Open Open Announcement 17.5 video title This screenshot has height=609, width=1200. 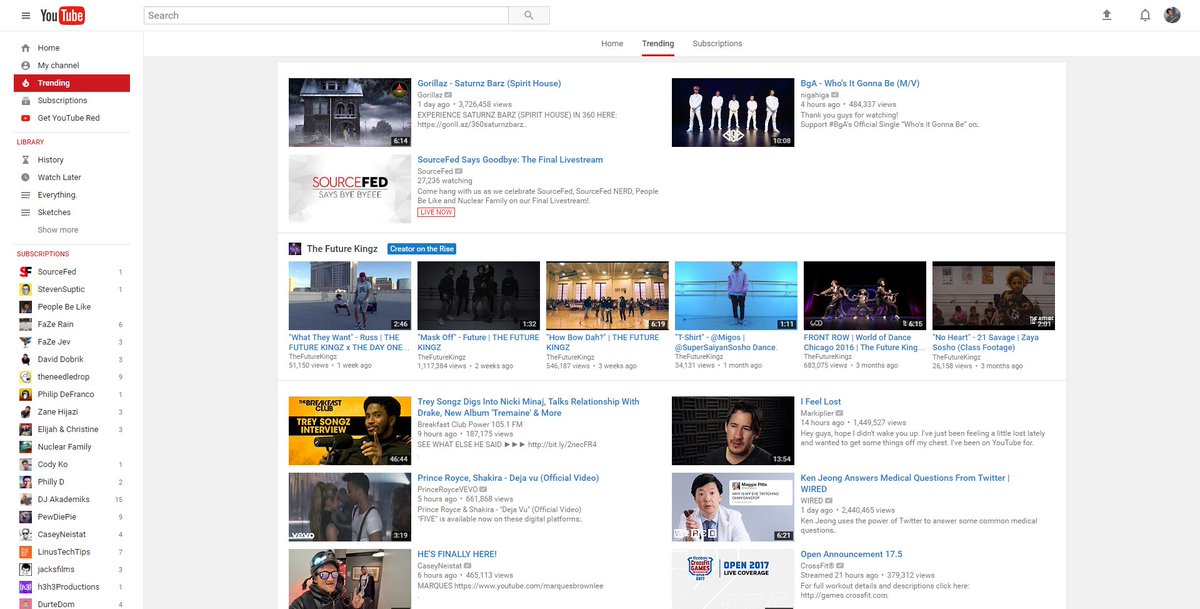tap(851, 554)
